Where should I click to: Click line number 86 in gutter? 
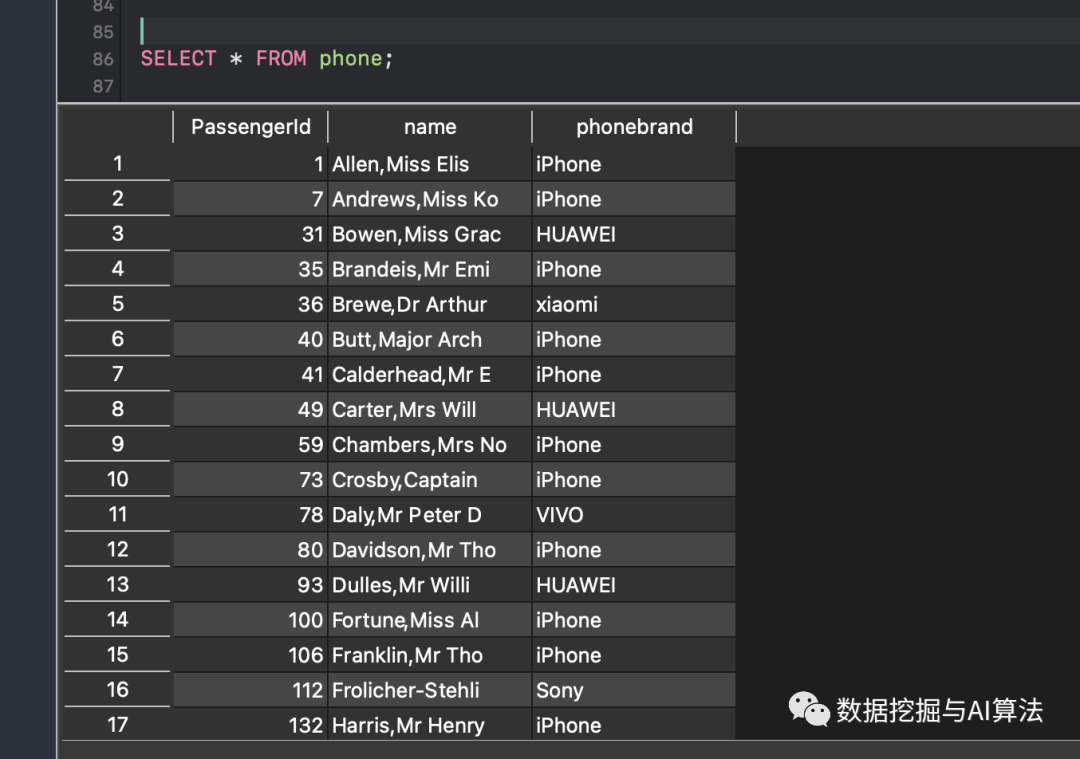103,59
